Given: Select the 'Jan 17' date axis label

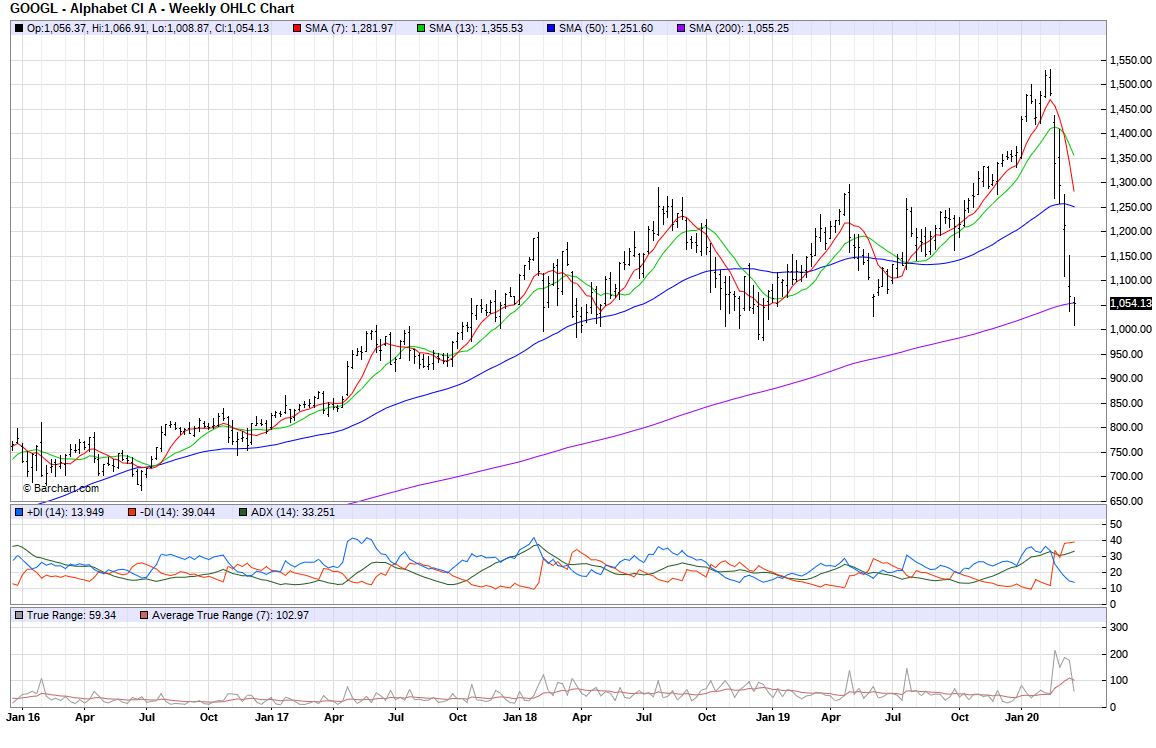Looking at the screenshot, I should (272, 717).
